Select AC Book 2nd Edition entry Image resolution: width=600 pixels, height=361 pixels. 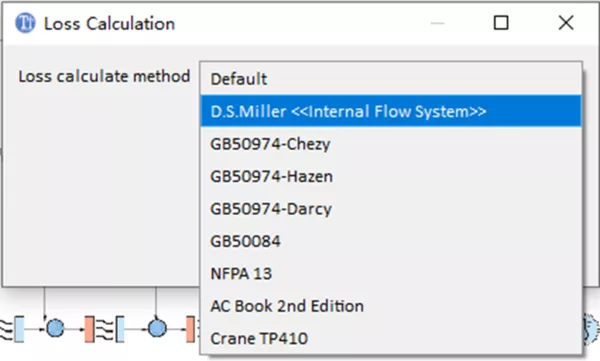pyautogui.click(x=391, y=306)
